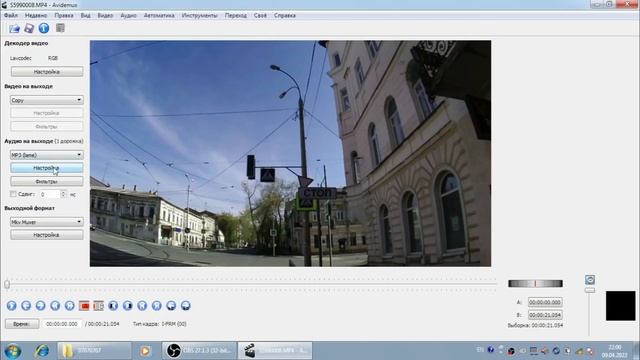640x360 pixels.
Task: Click the 'Тип кадра: I-FRM (00)' text
Action: click(160, 324)
